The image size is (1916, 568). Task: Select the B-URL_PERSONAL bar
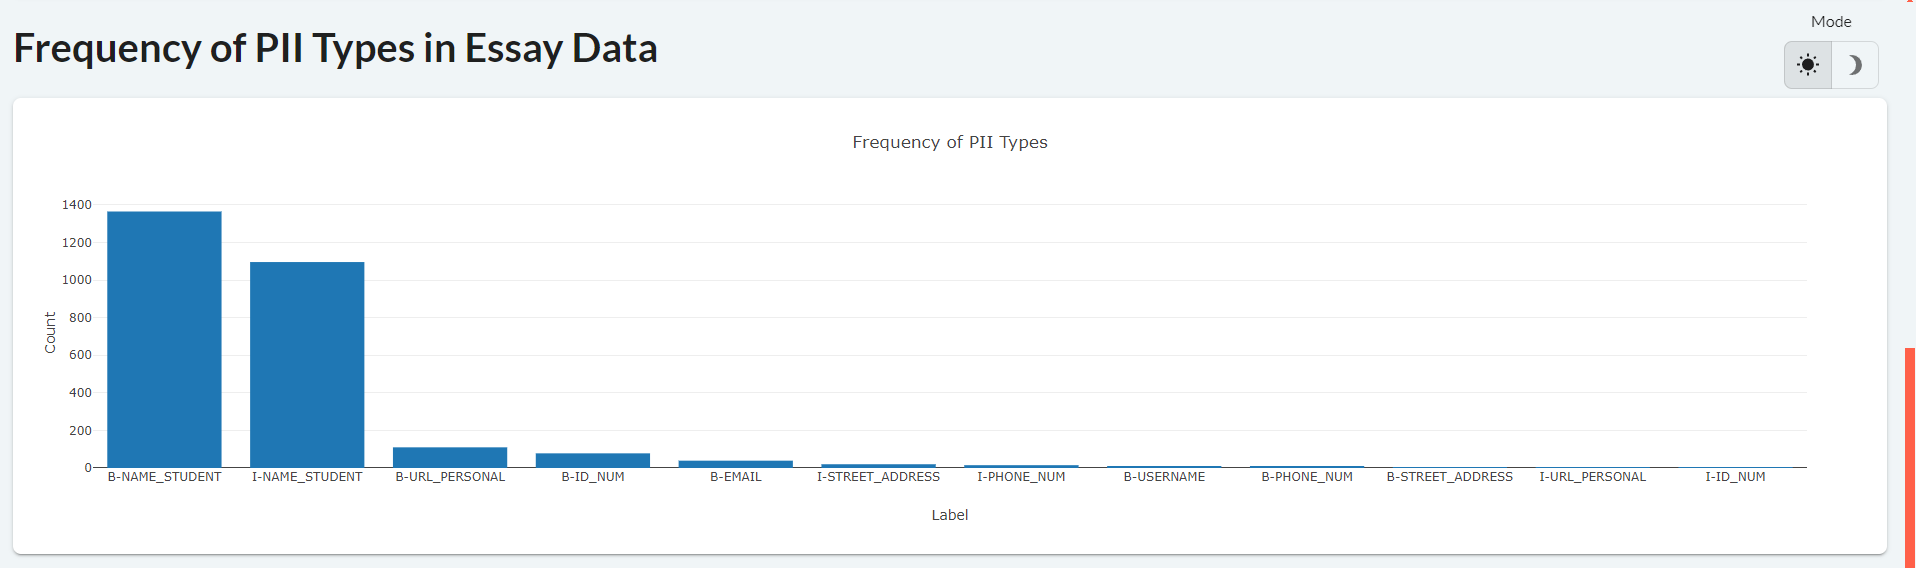[450, 457]
